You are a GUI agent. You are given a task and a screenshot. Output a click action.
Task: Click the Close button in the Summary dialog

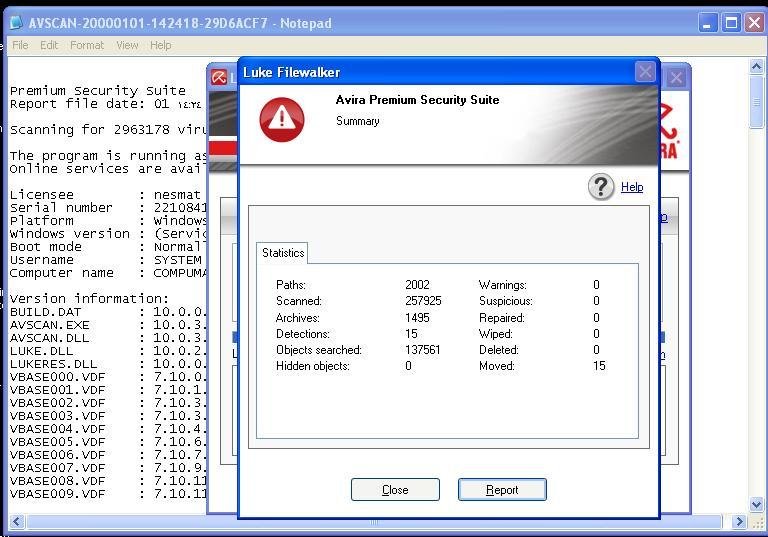(x=395, y=489)
